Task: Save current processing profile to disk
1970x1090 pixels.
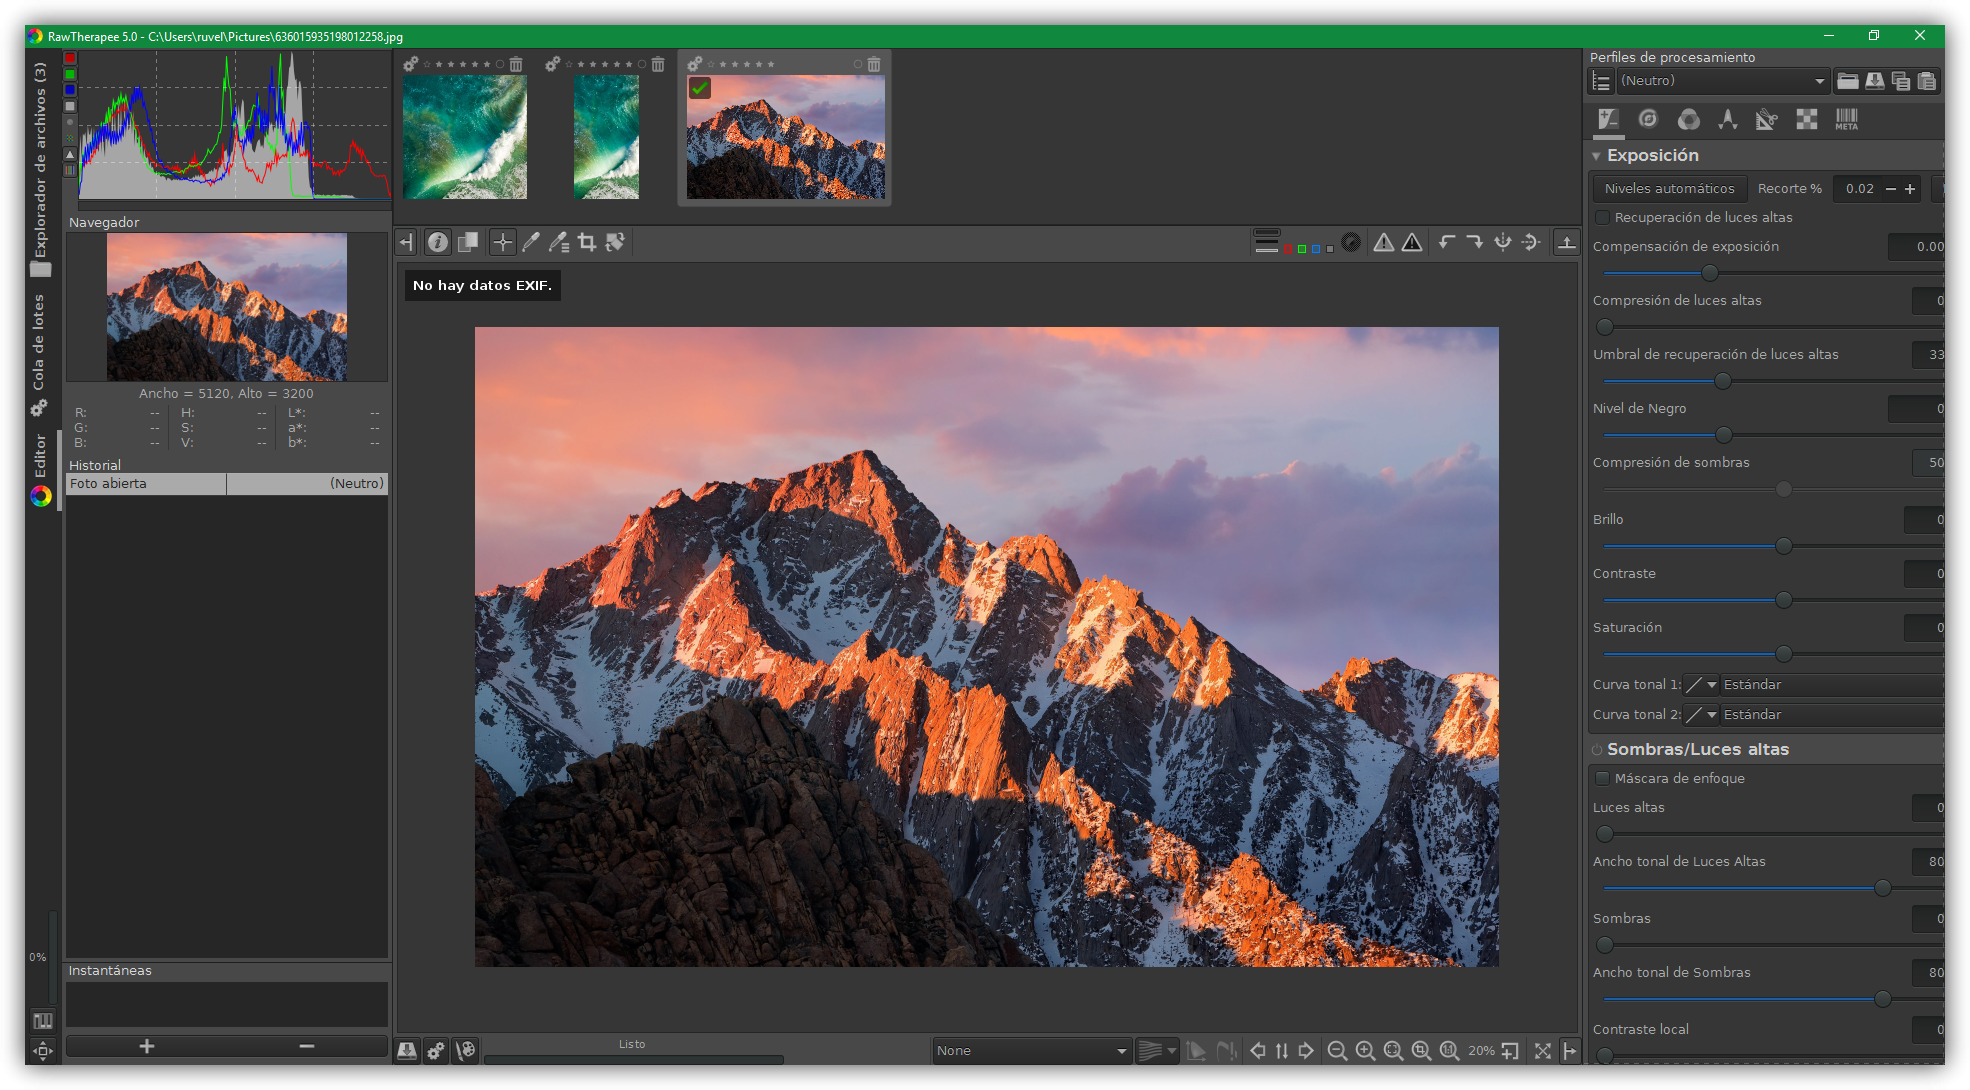Action: (x=1875, y=81)
